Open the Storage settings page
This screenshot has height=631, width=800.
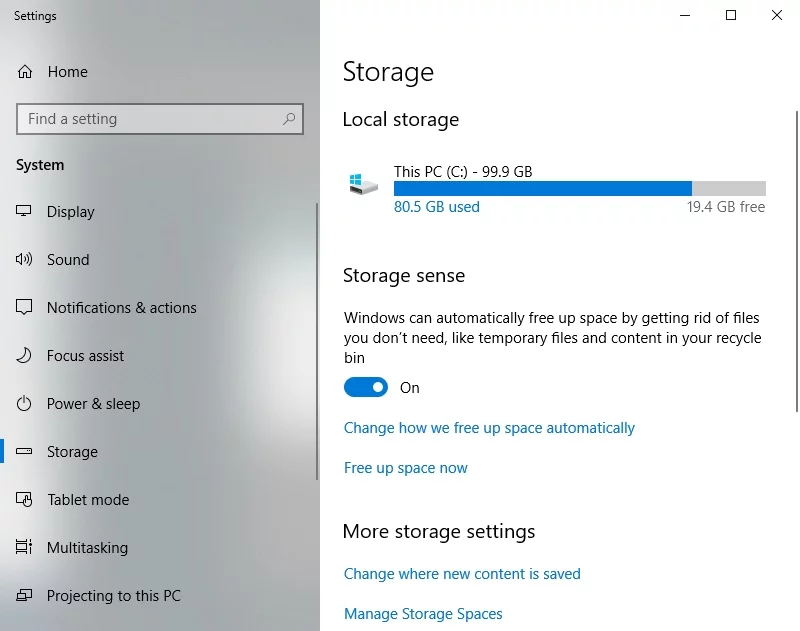72,452
